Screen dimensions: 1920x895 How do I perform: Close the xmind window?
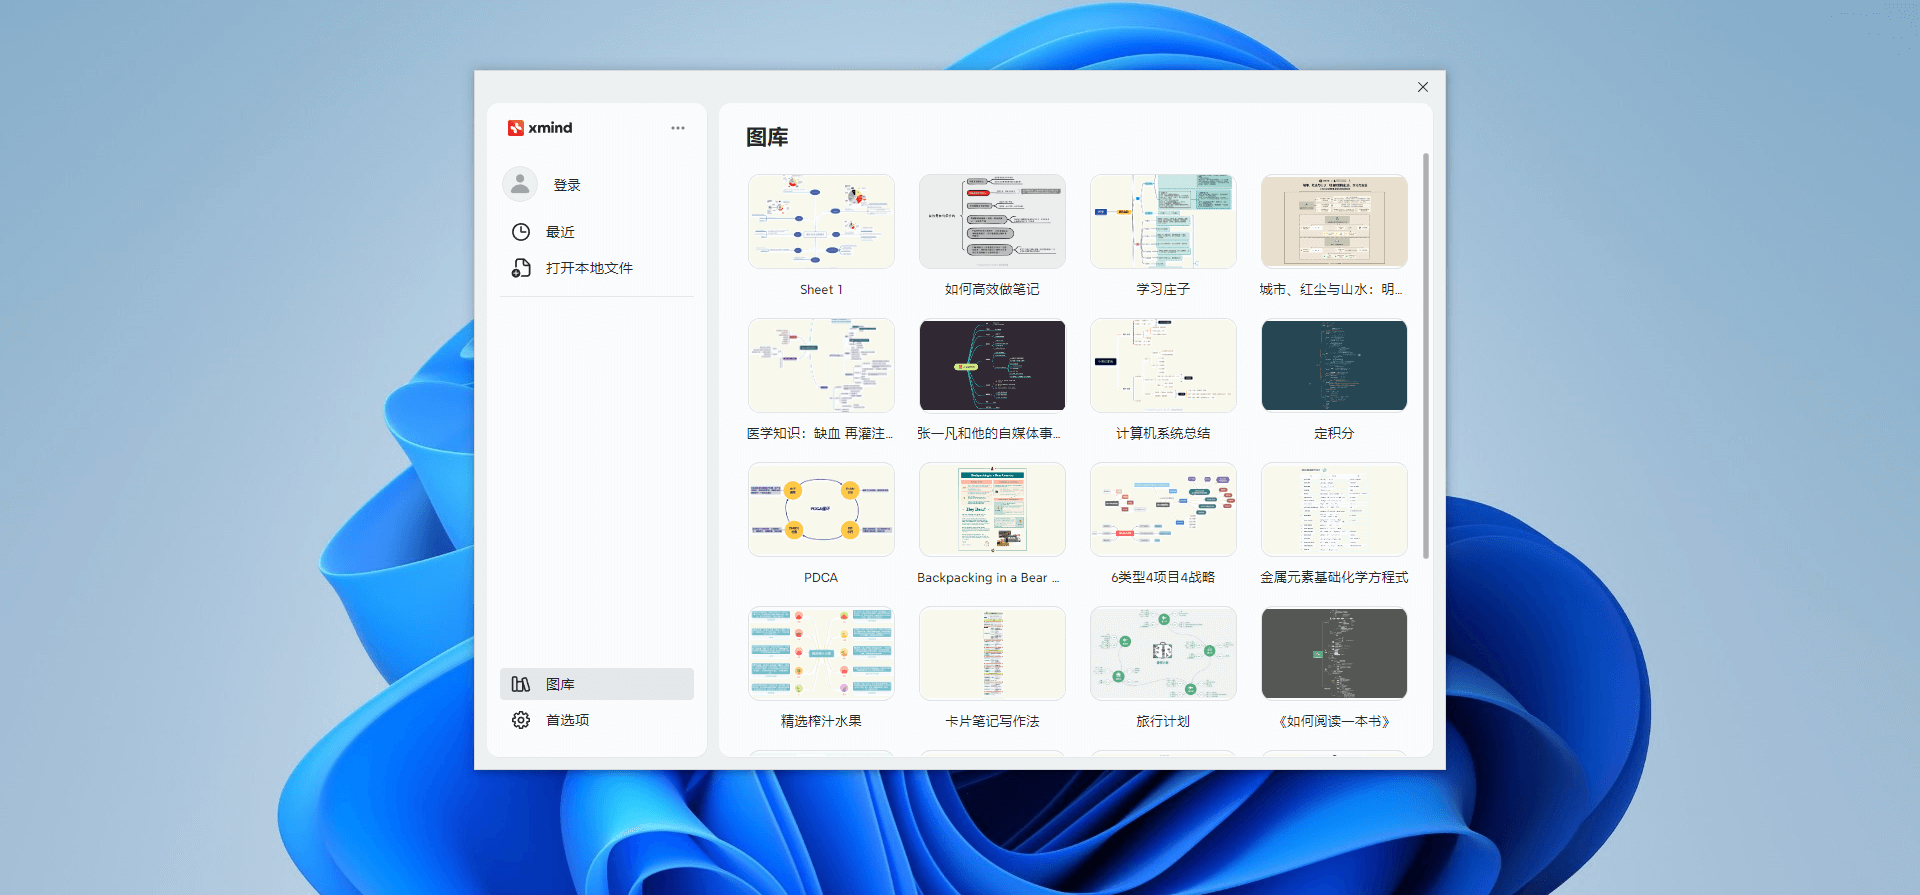click(x=1423, y=87)
